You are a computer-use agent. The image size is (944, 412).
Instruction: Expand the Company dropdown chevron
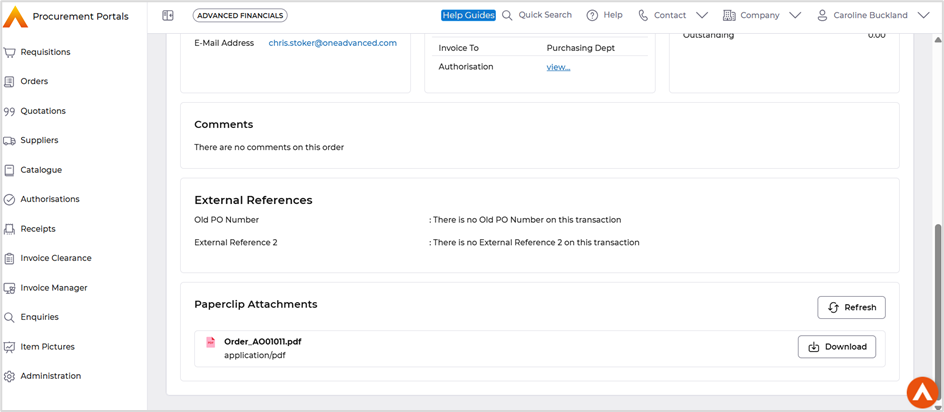795,16
